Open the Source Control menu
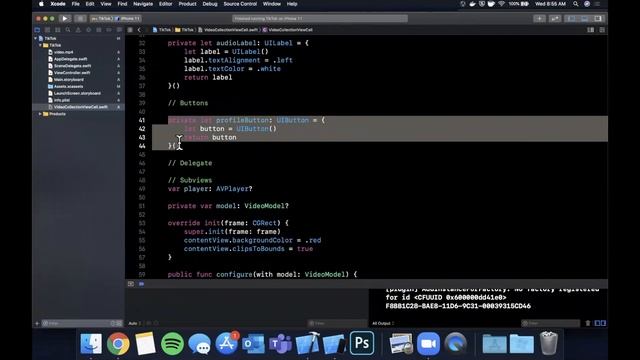 (240, 4)
